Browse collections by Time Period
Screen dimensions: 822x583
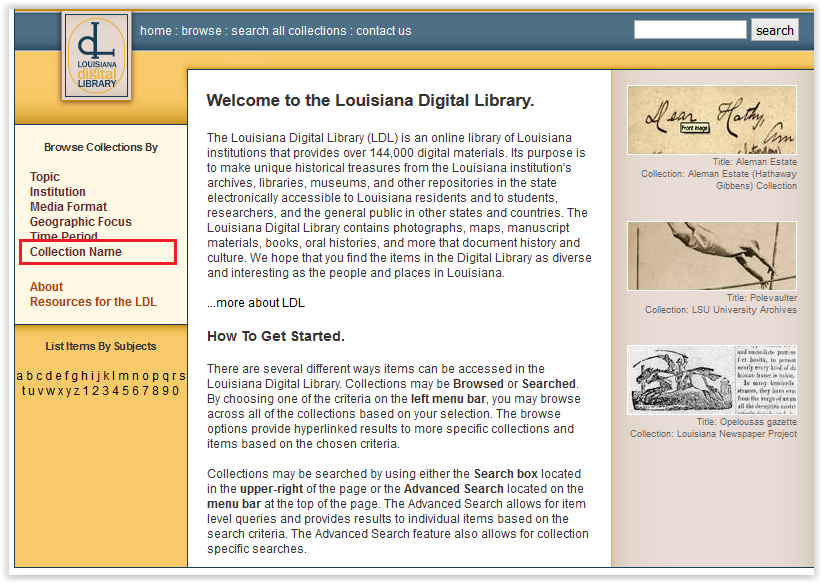click(63, 235)
